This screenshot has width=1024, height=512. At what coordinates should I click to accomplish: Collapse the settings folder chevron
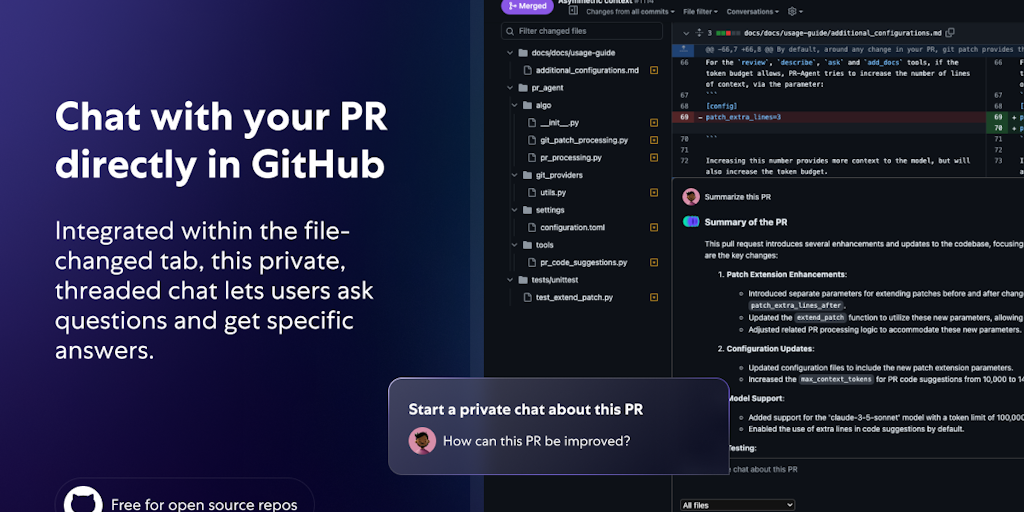(x=514, y=210)
